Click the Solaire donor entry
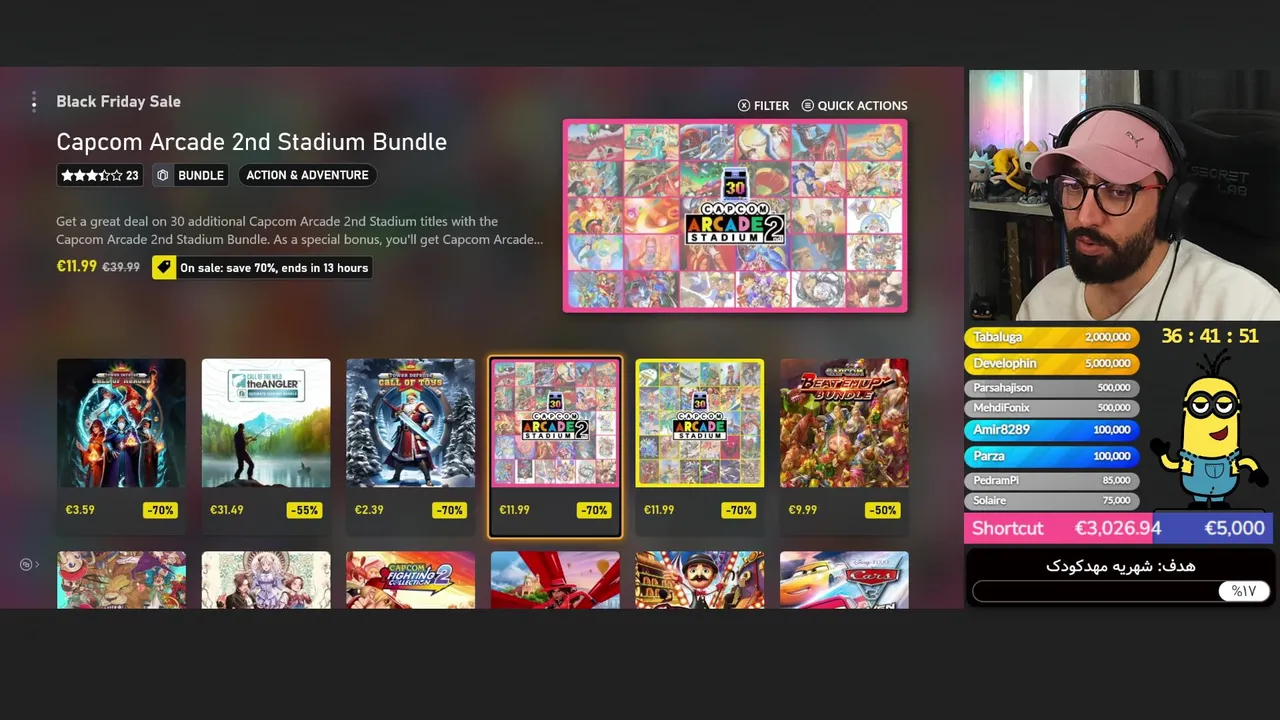This screenshot has width=1280, height=720. click(1052, 500)
